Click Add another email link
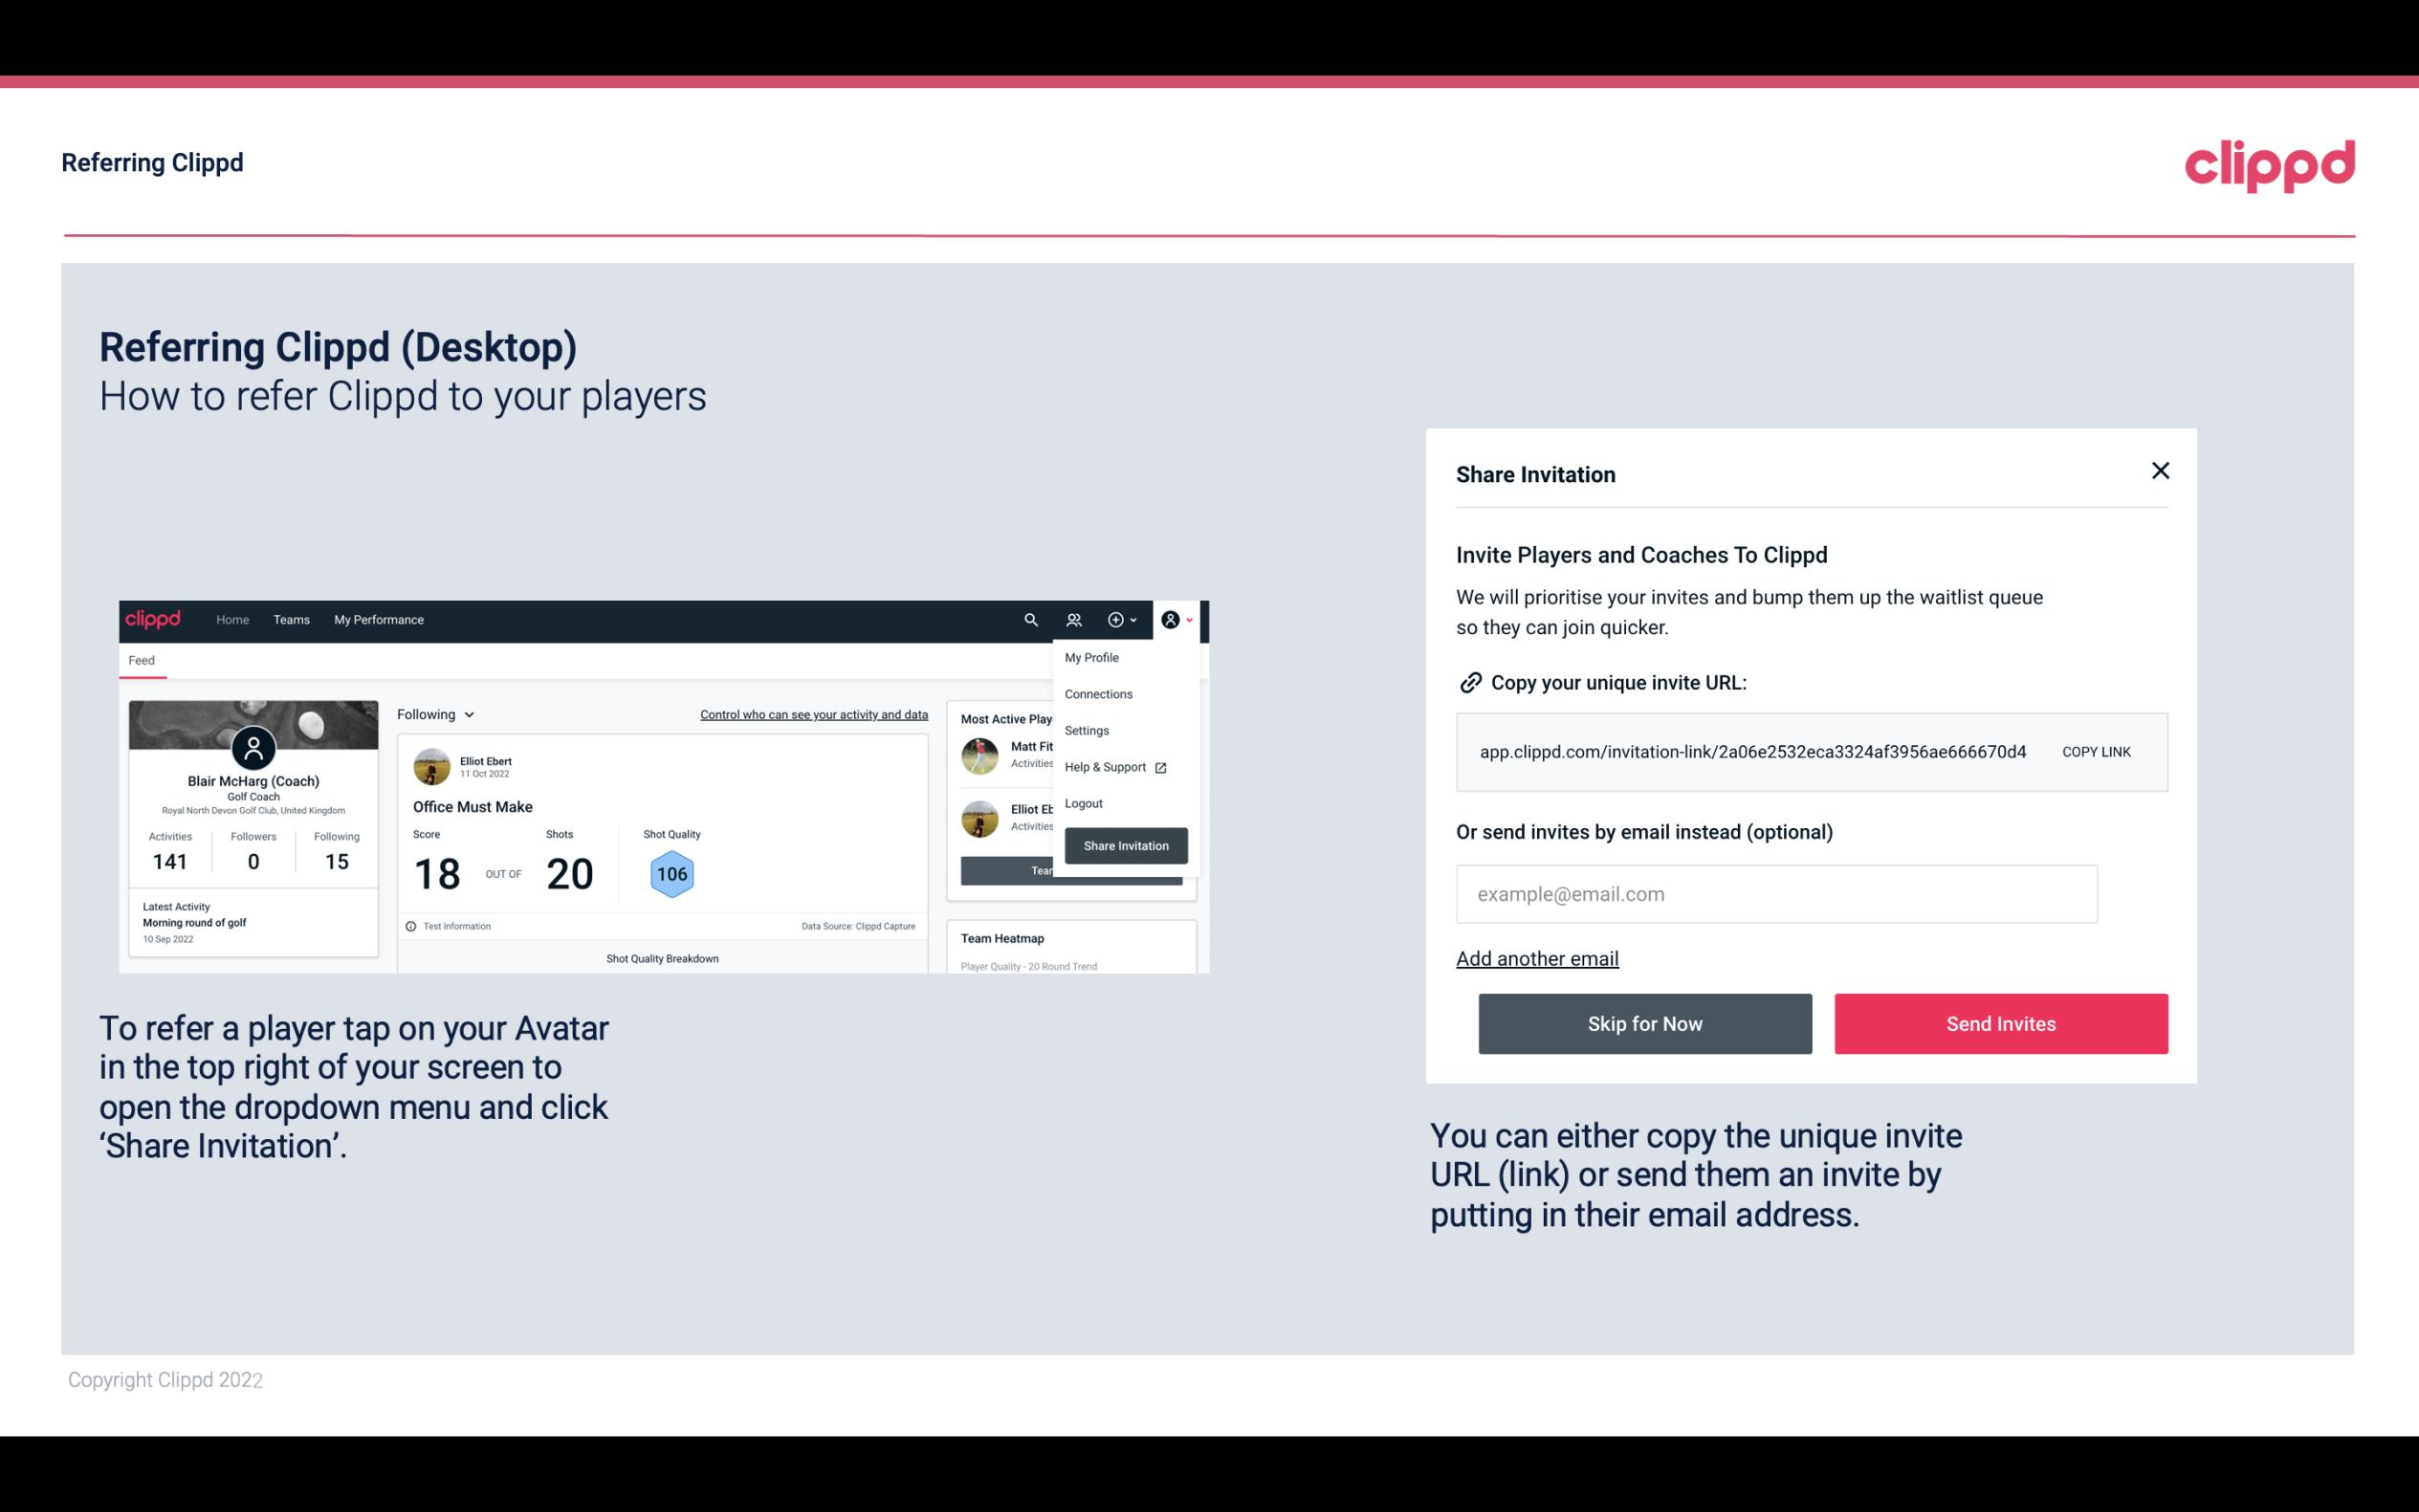2419x1512 pixels. [1538, 958]
